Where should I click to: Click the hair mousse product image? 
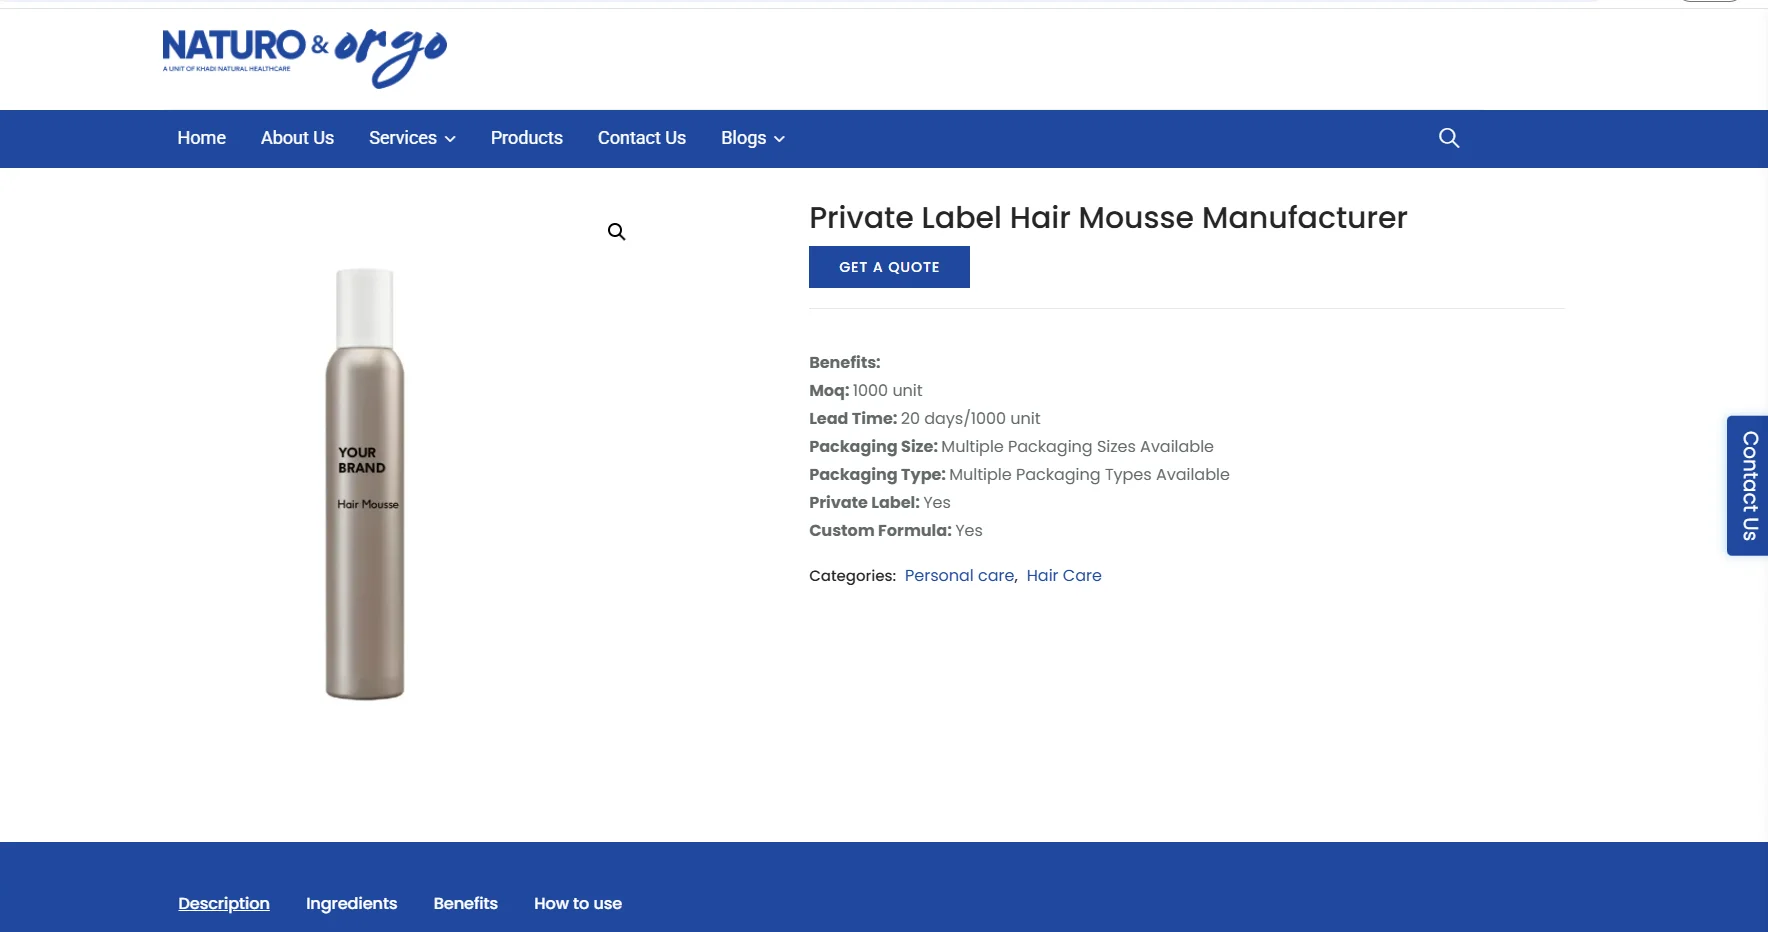pos(365,480)
